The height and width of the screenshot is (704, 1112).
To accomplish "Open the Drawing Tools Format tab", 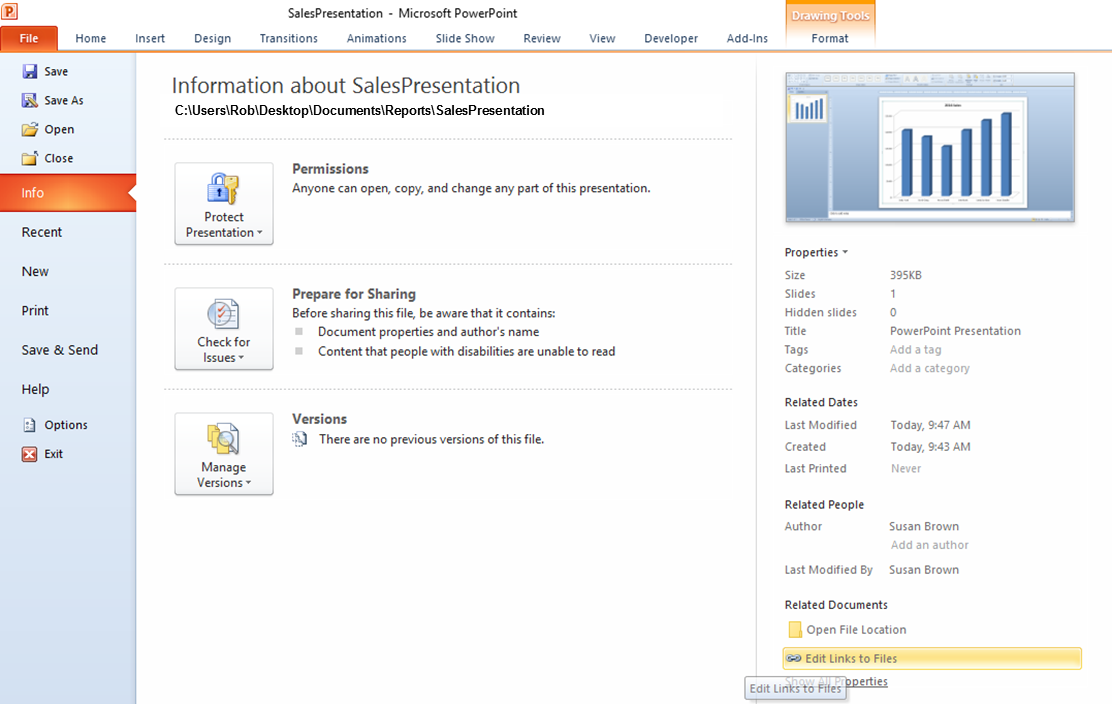I will click(830, 38).
